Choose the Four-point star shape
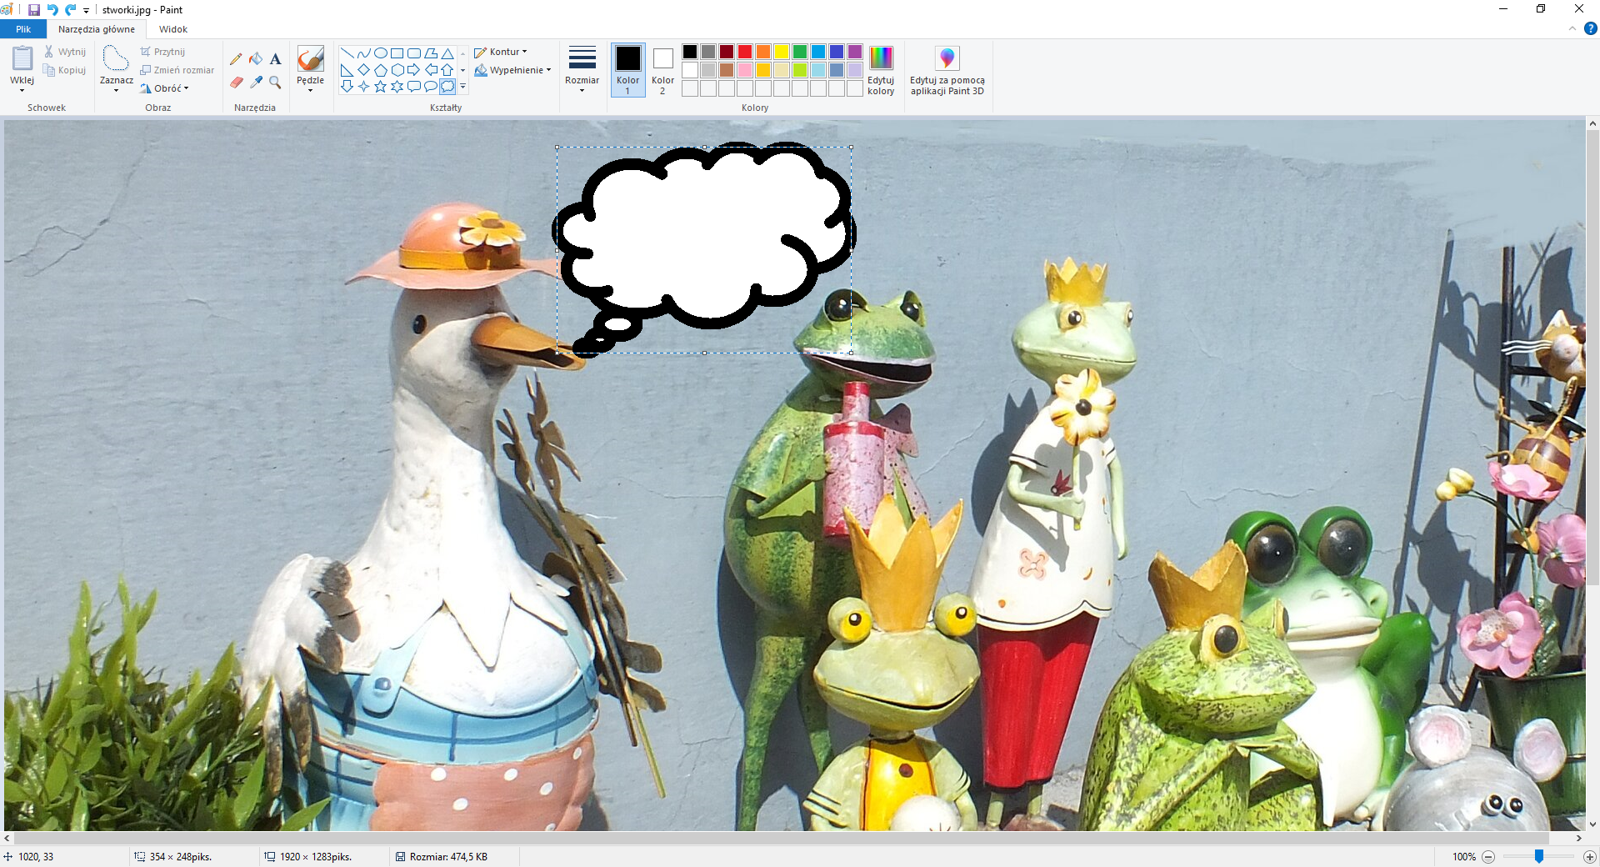 pyautogui.click(x=364, y=86)
